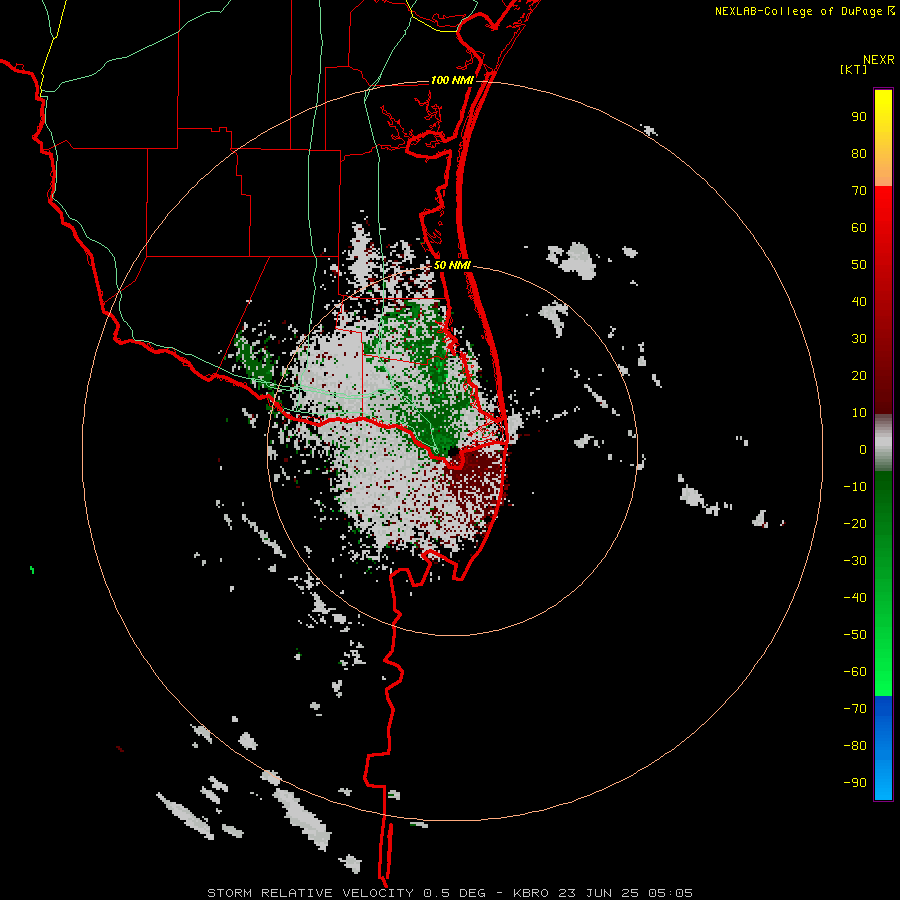Screen dimensions: 900x900
Task: Click the 23 JUN 25 date in caption
Action: tap(599, 893)
